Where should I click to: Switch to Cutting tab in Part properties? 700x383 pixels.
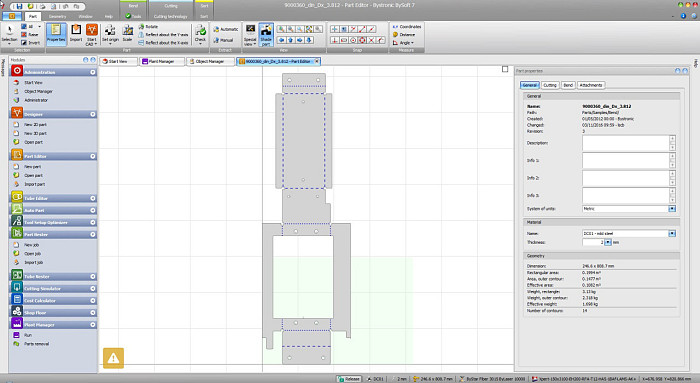550,85
